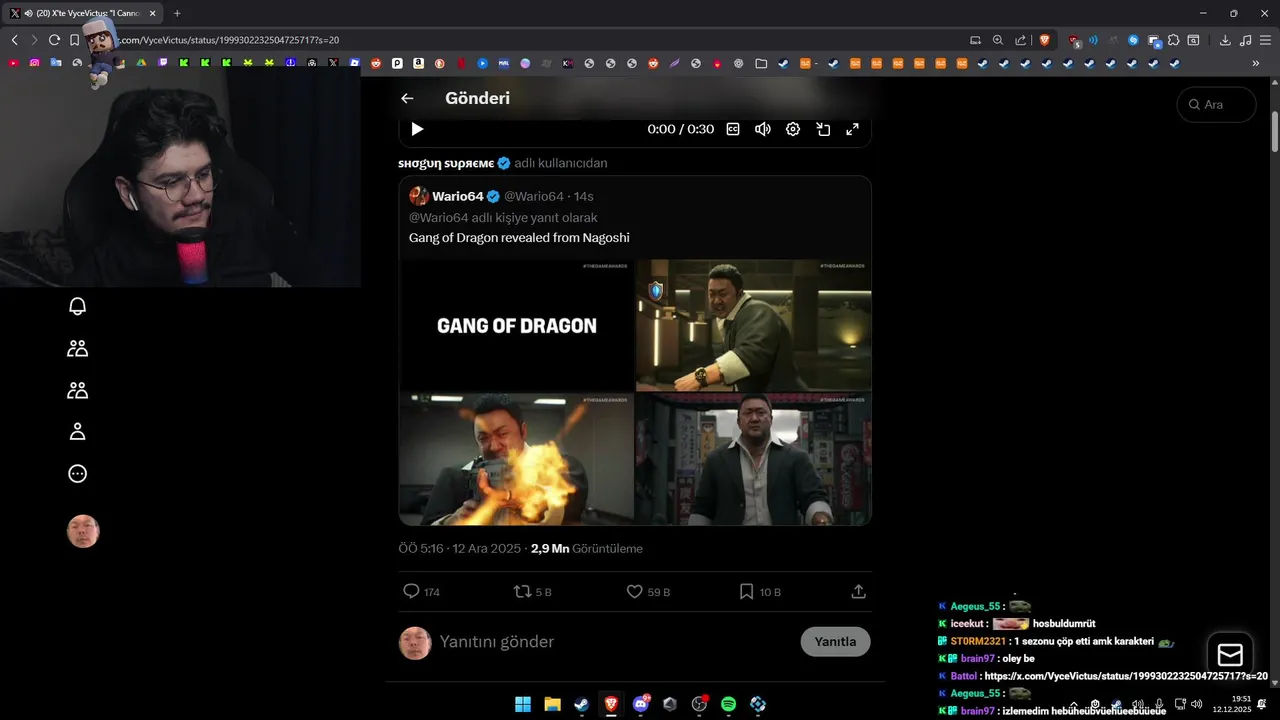Enable picture-in-picture for the video
This screenshot has height=720, width=1280.
pos(823,129)
